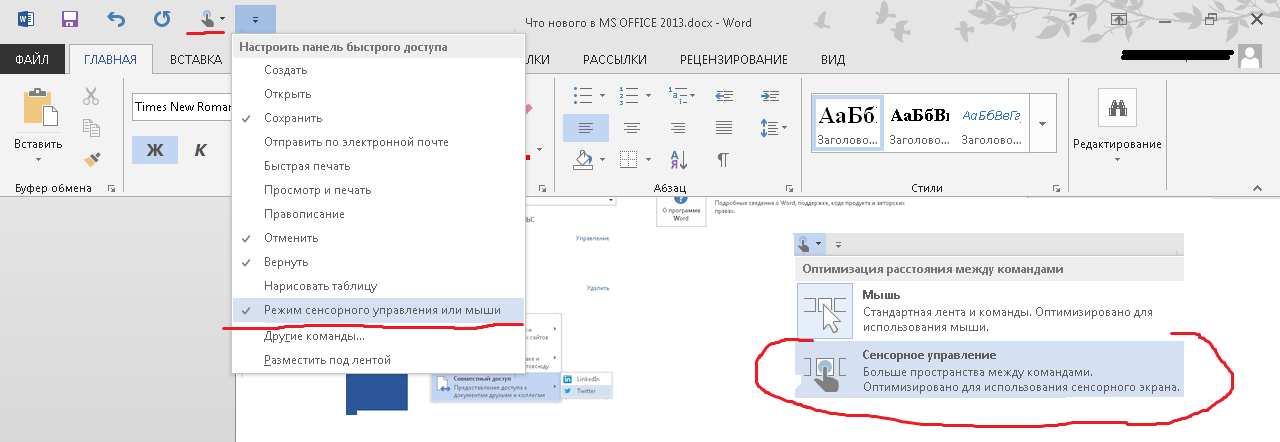Close the customize quick access toolbar dropdown button

256,19
